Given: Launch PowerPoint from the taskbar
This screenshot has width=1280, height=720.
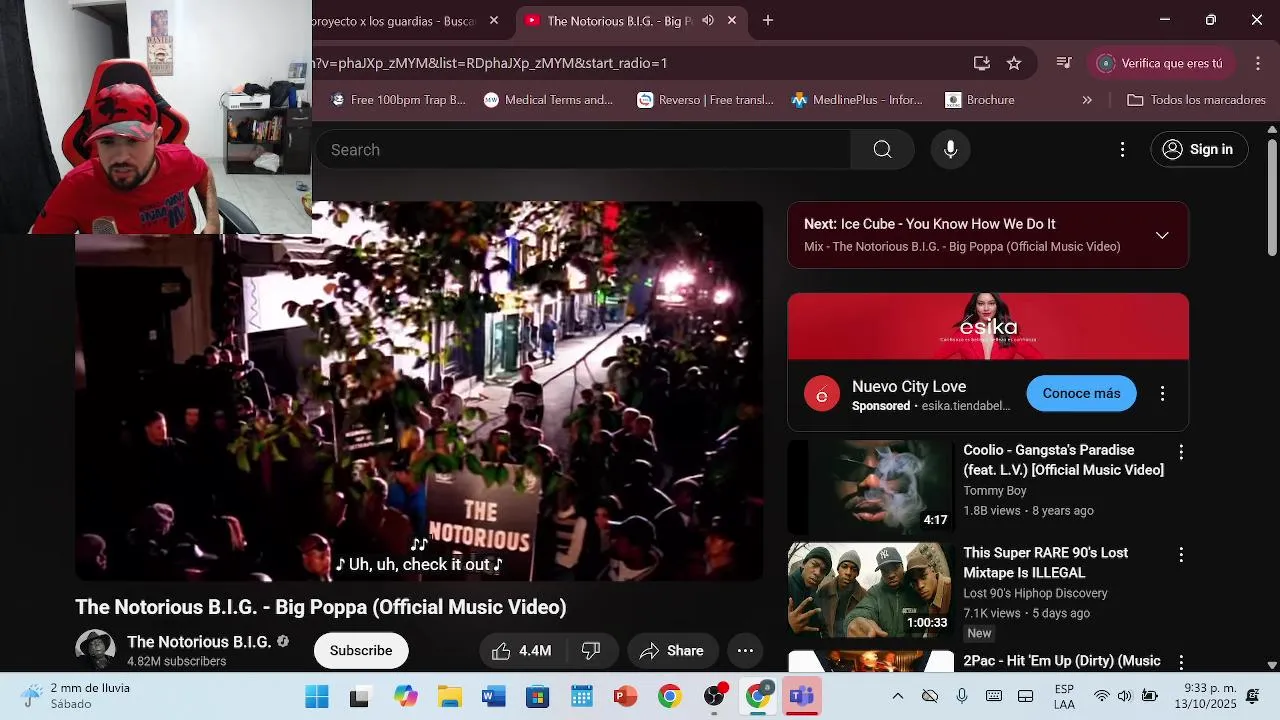Looking at the screenshot, I should [626, 696].
